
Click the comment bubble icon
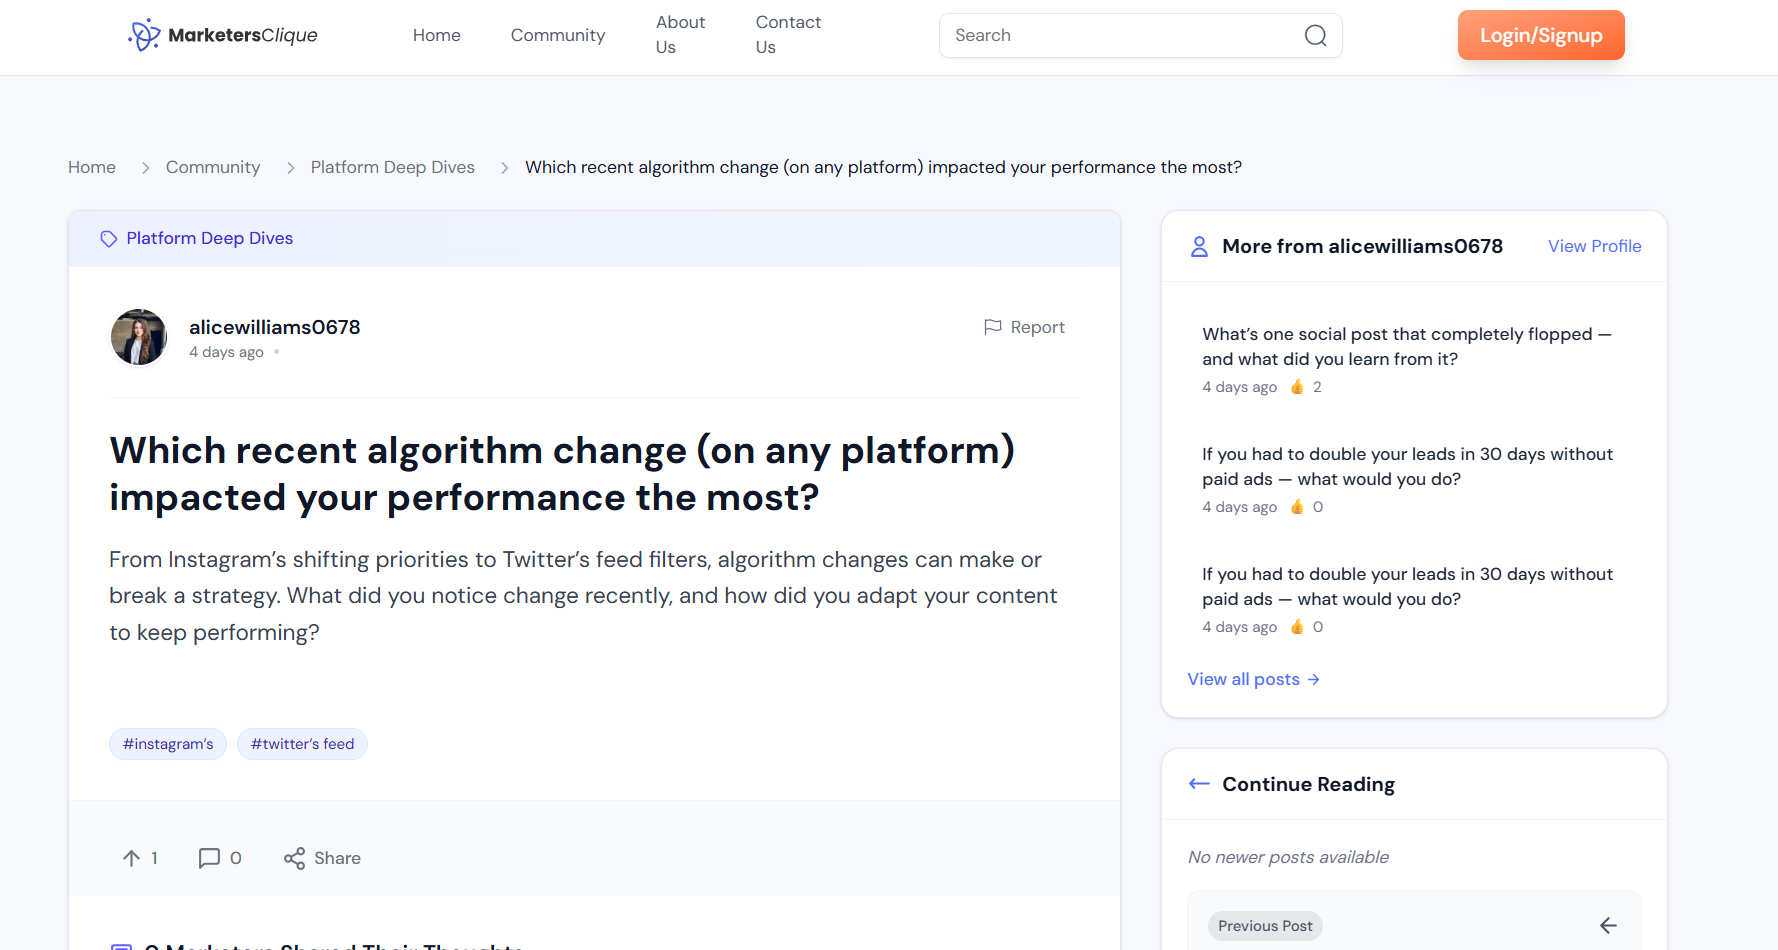tap(209, 858)
